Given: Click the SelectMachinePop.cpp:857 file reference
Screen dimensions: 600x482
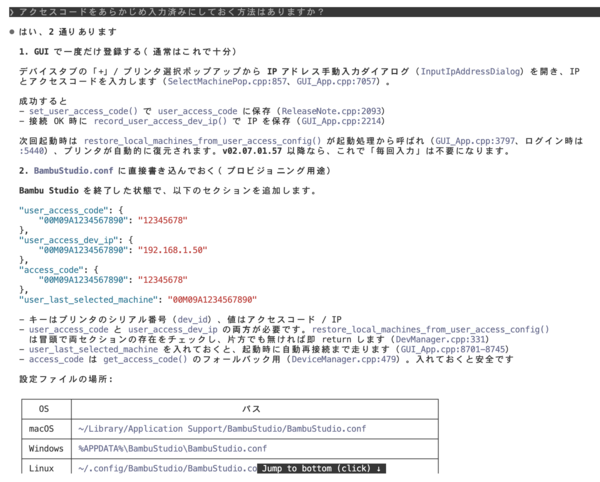Looking at the screenshot, I should (x=227, y=81).
